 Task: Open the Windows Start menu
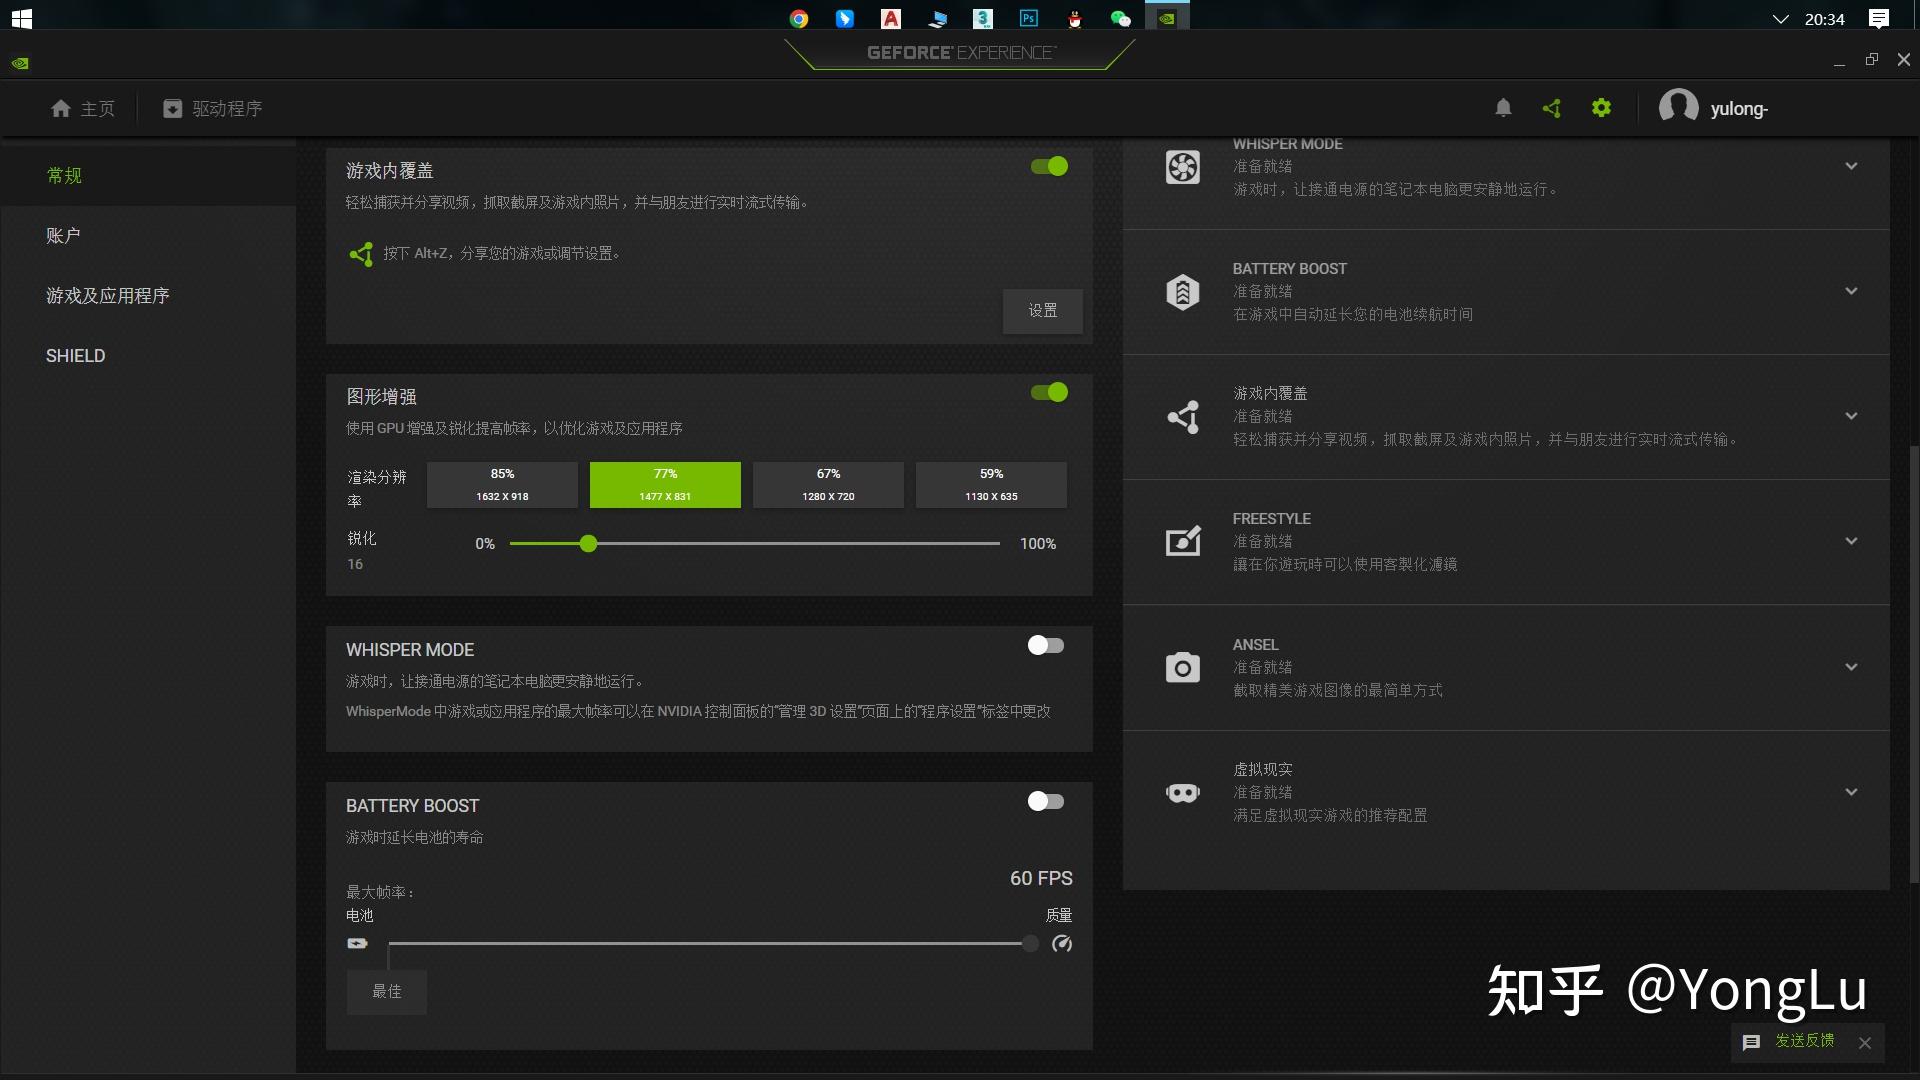click(x=22, y=18)
